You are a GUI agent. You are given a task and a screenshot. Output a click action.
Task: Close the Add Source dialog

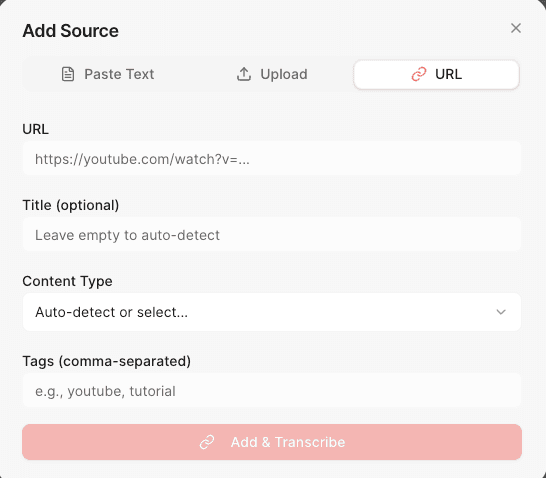click(x=516, y=28)
